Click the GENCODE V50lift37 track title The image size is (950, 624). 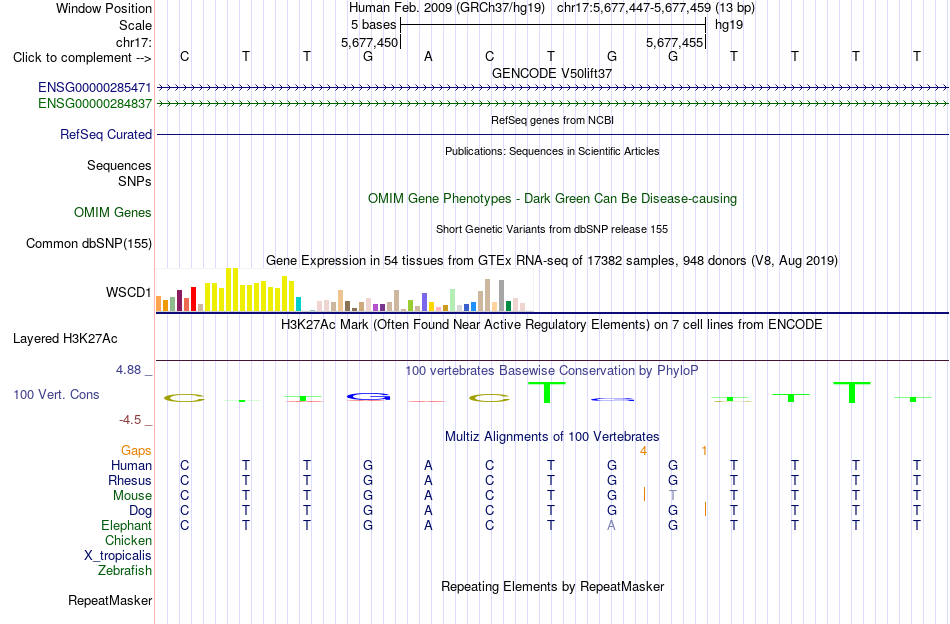click(x=552, y=73)
